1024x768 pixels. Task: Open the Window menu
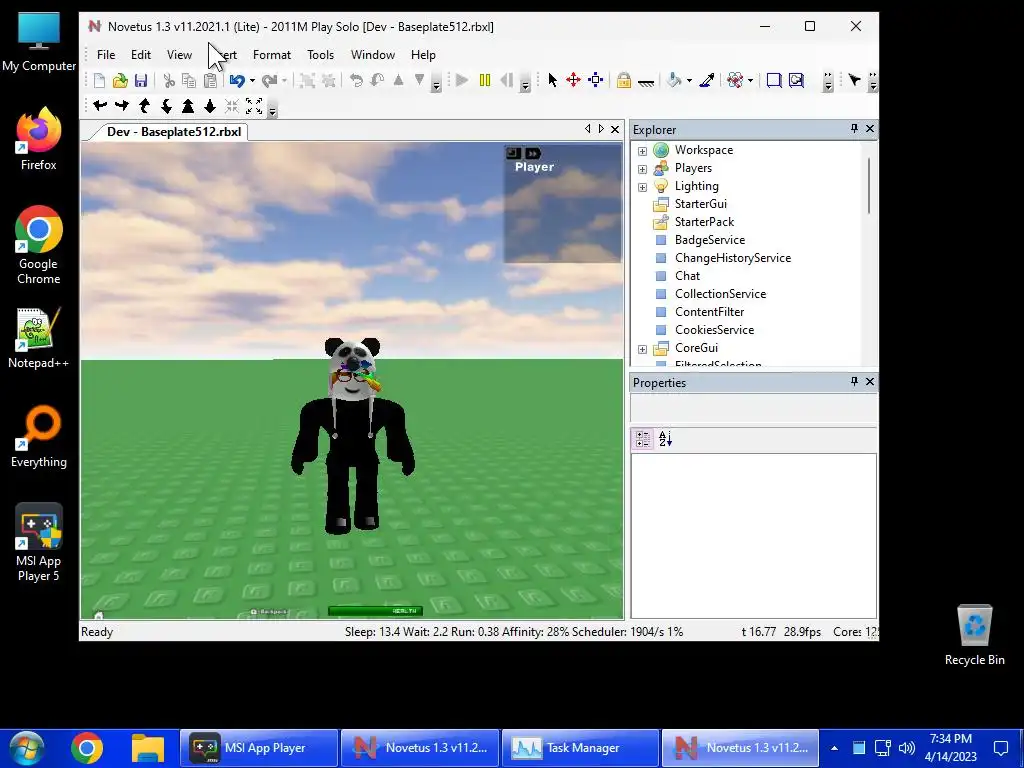[372, 55]
